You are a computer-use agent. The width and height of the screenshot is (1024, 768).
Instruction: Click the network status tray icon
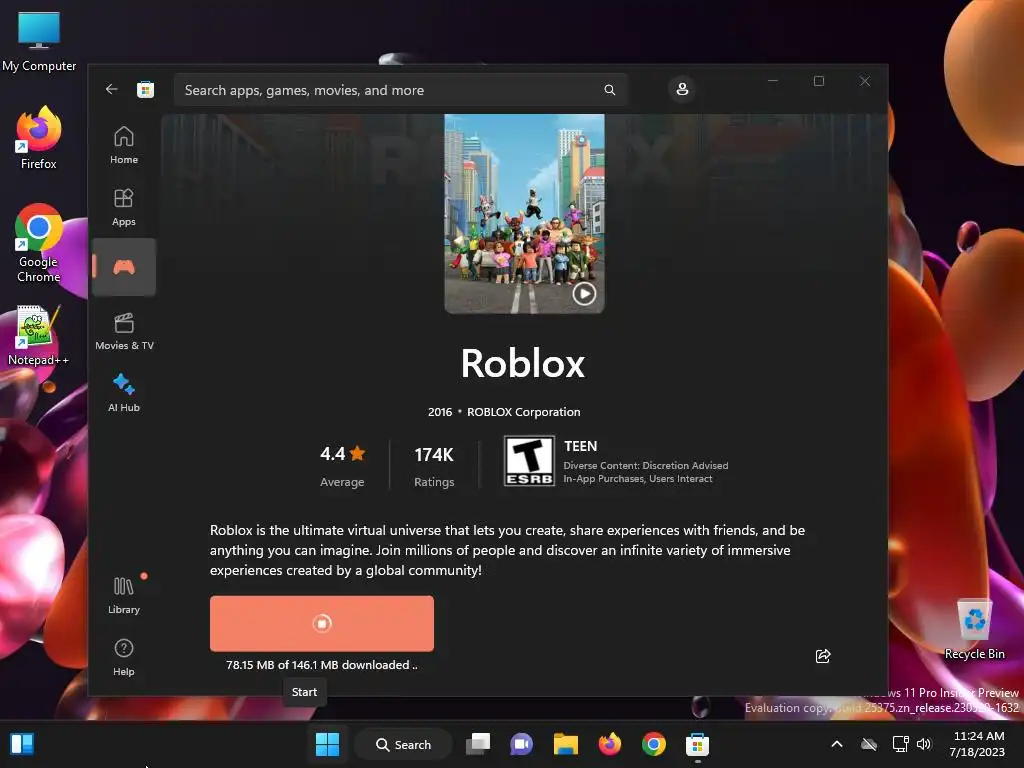point(901,744)
